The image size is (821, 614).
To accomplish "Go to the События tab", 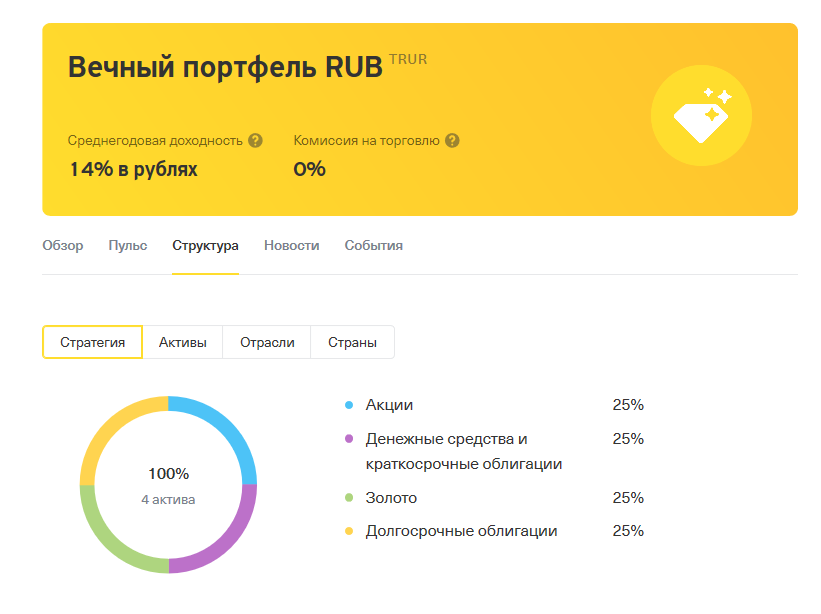I will [x=372, y=245].
